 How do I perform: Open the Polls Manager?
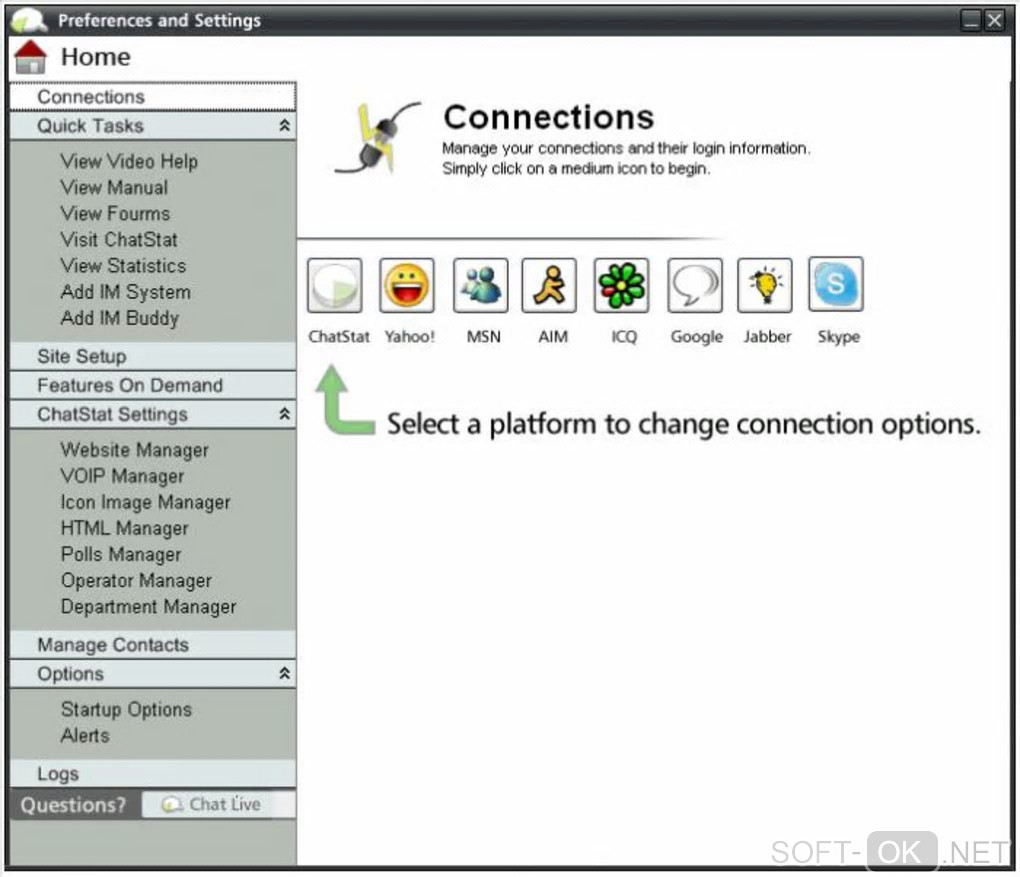click(121, 554)
